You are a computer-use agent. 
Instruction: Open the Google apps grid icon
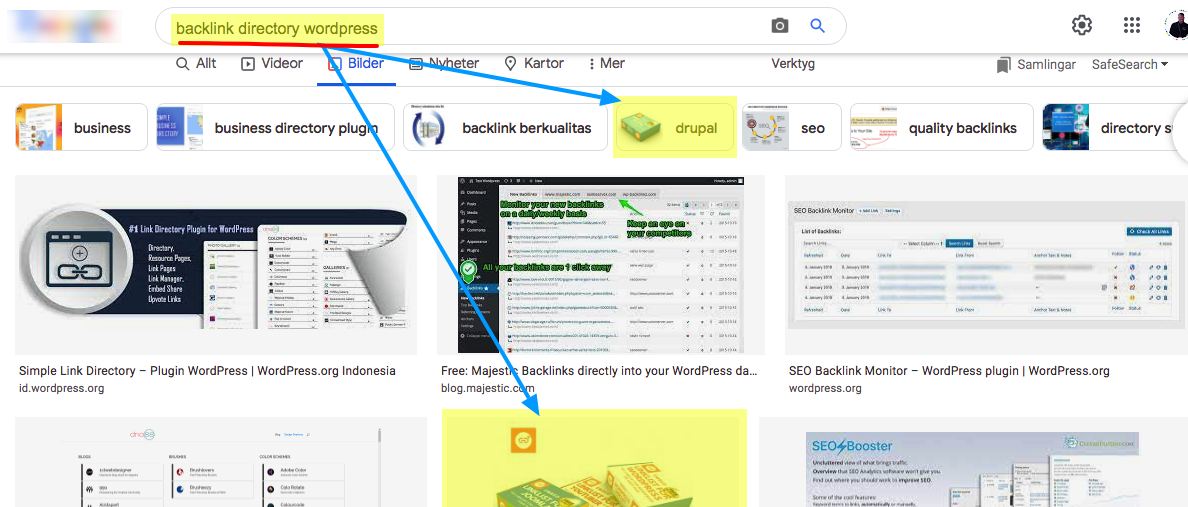point(1132,26)
